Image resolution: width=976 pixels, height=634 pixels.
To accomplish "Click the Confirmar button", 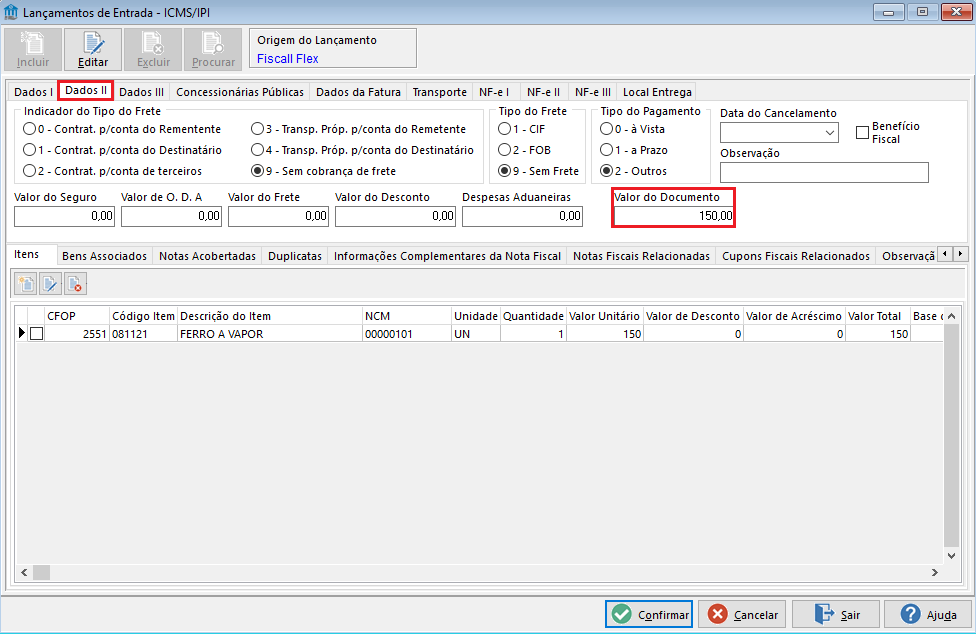I will [x=649, y=615].
